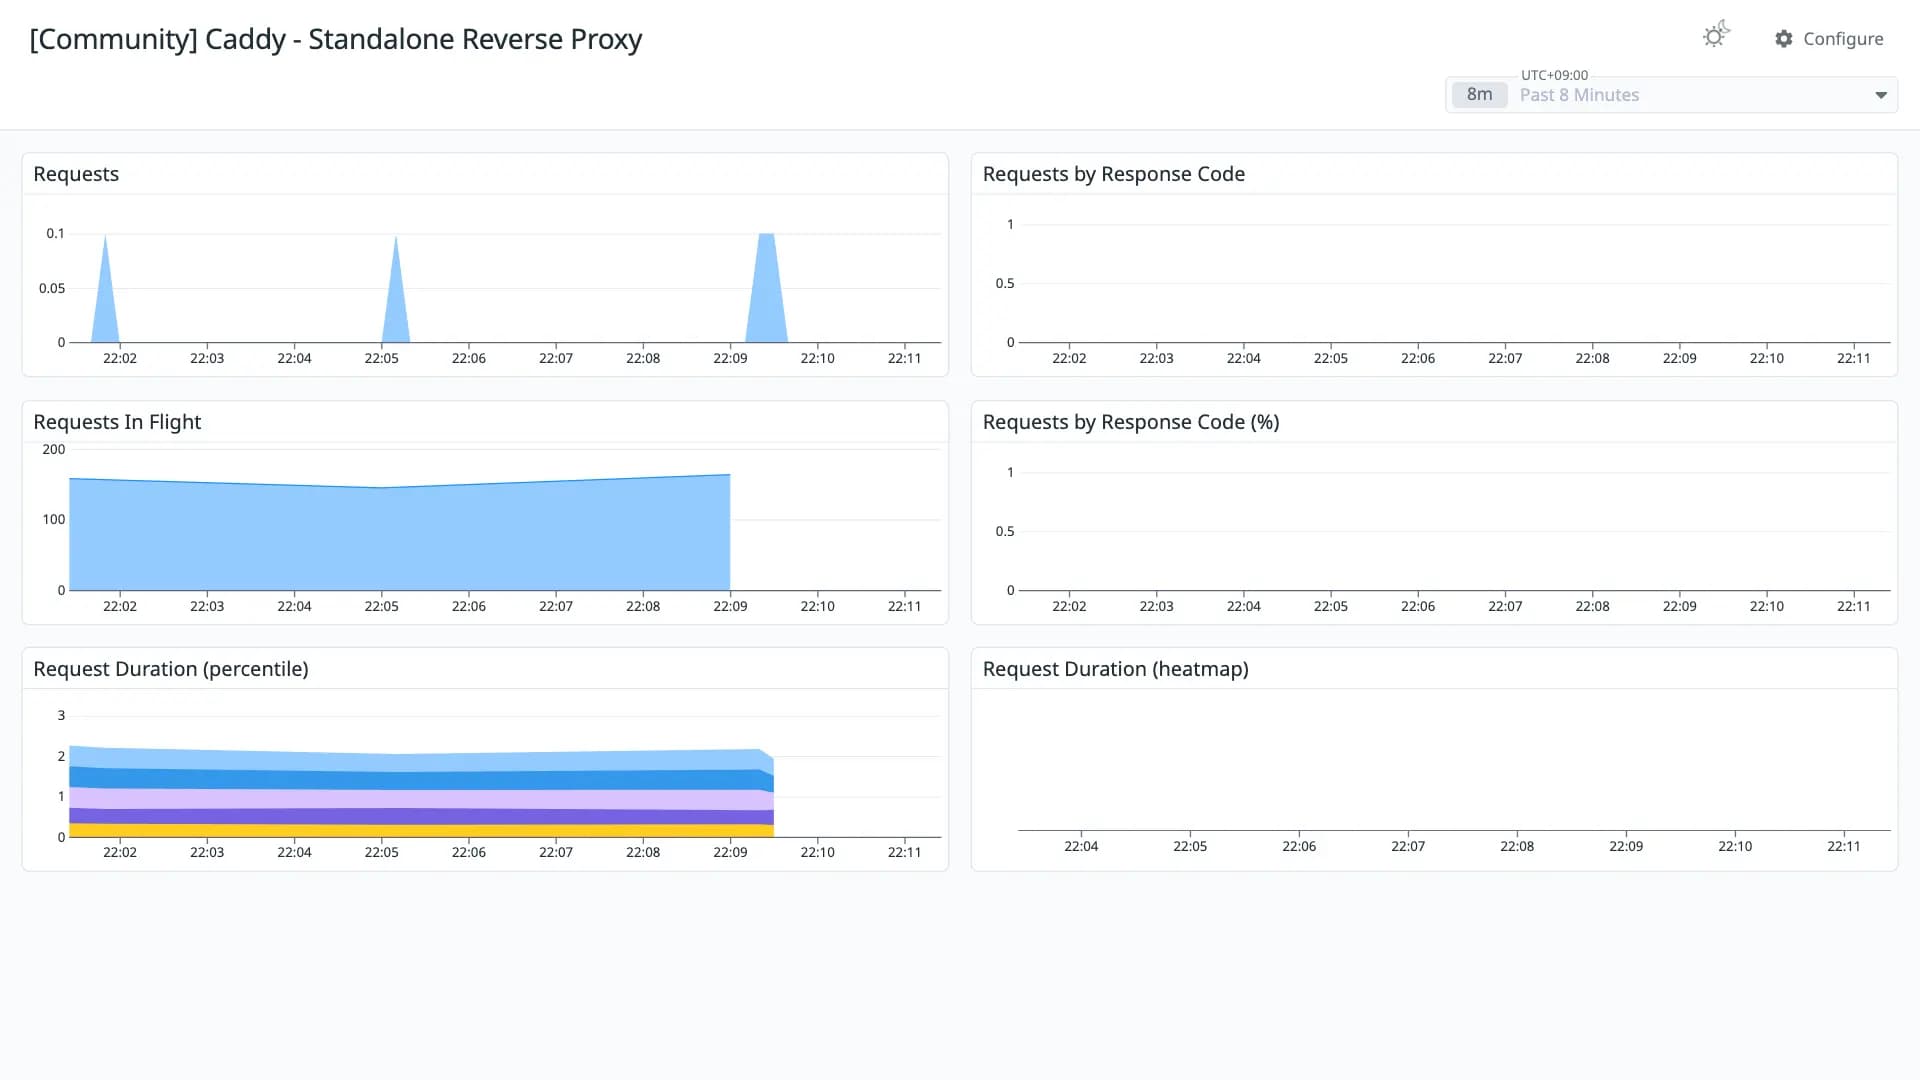Click the Requests In Flight title
1920x1080 pixels.
[x=117, y=422]
